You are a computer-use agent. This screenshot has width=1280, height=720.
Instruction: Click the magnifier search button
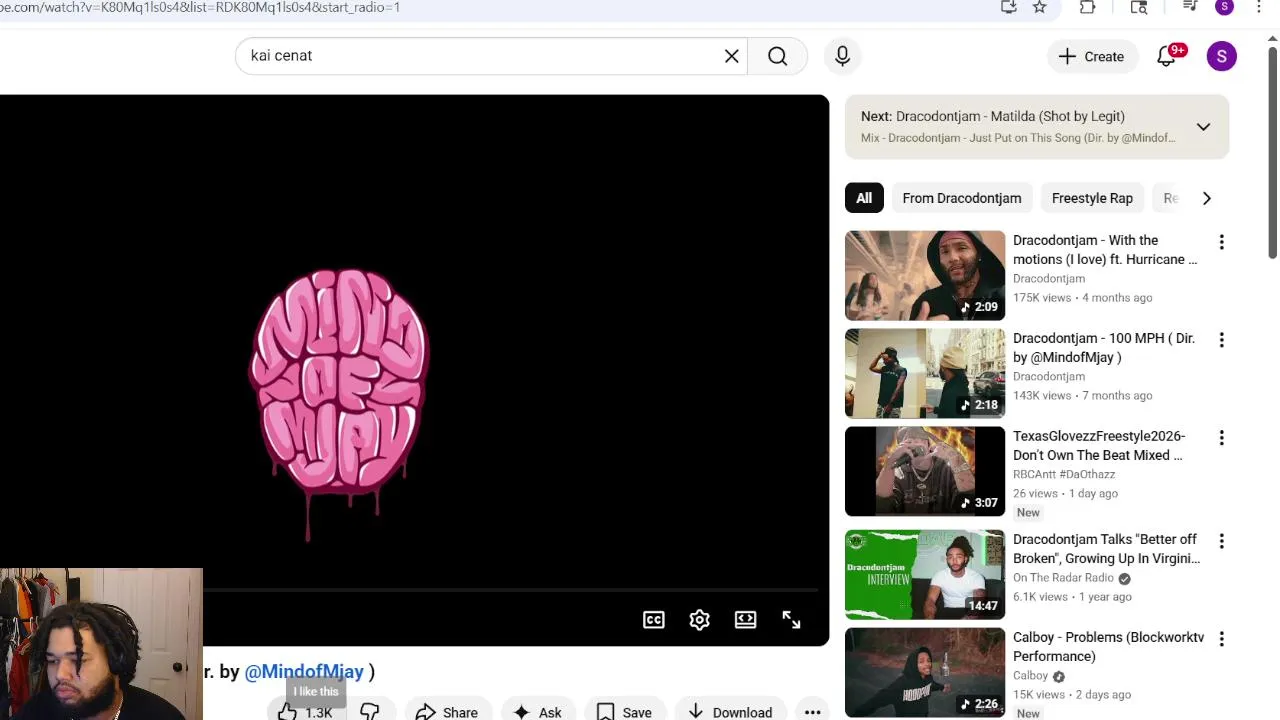[778, 56]
